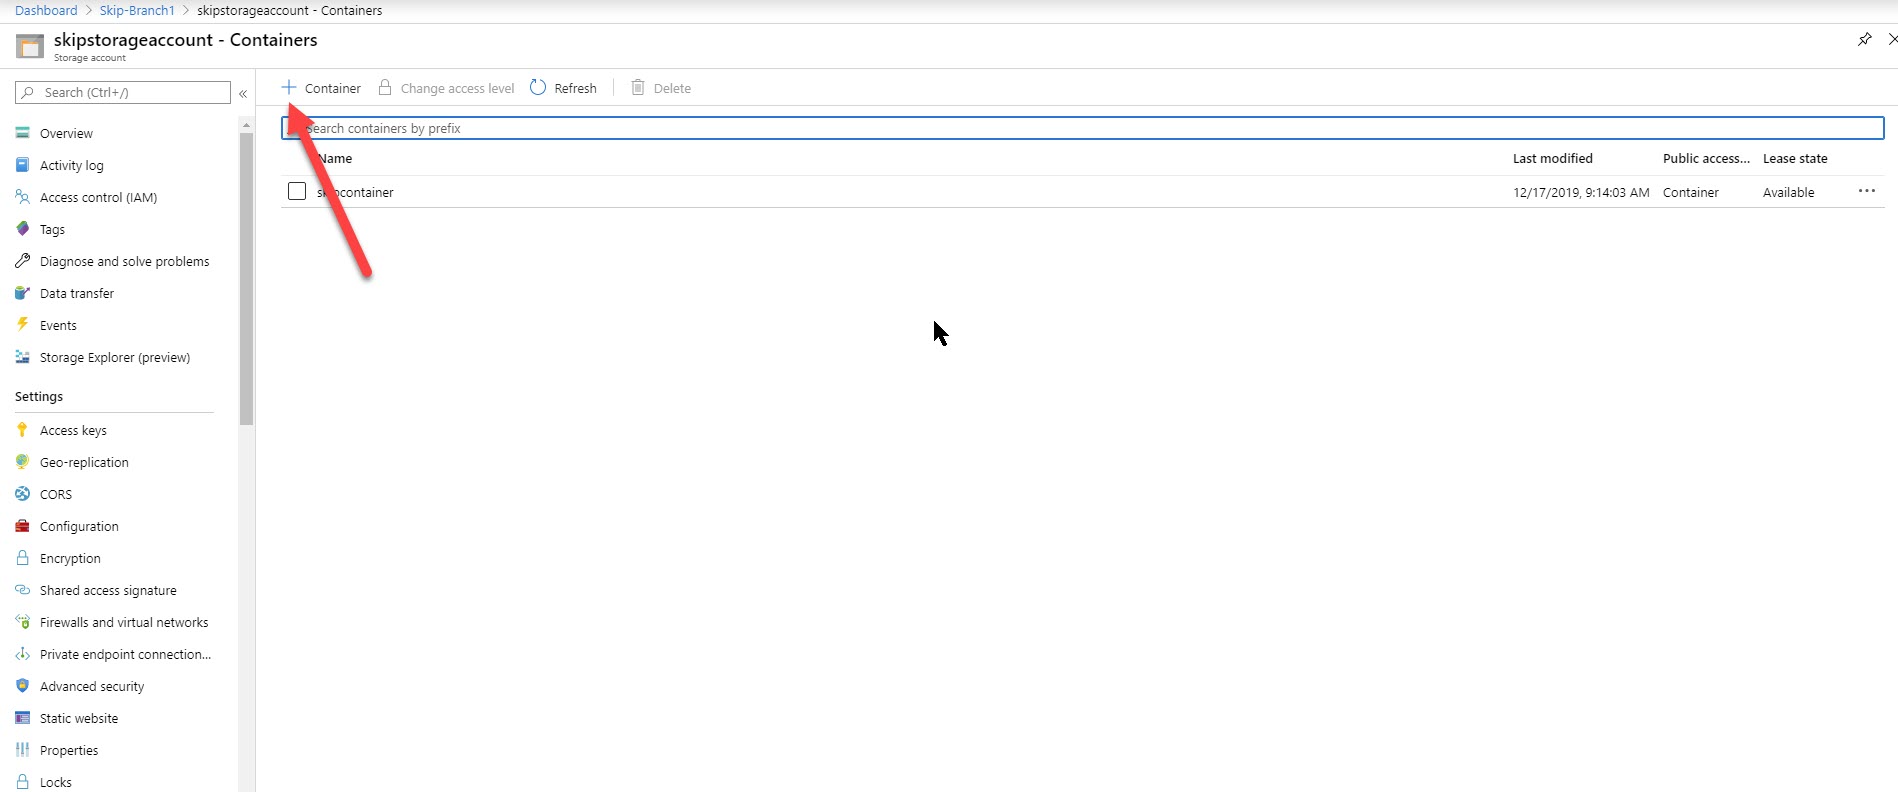The height and width of the screenshot is (792, 1898).
Task: Open the Activity log icon
Action: [x=22, y=165]
